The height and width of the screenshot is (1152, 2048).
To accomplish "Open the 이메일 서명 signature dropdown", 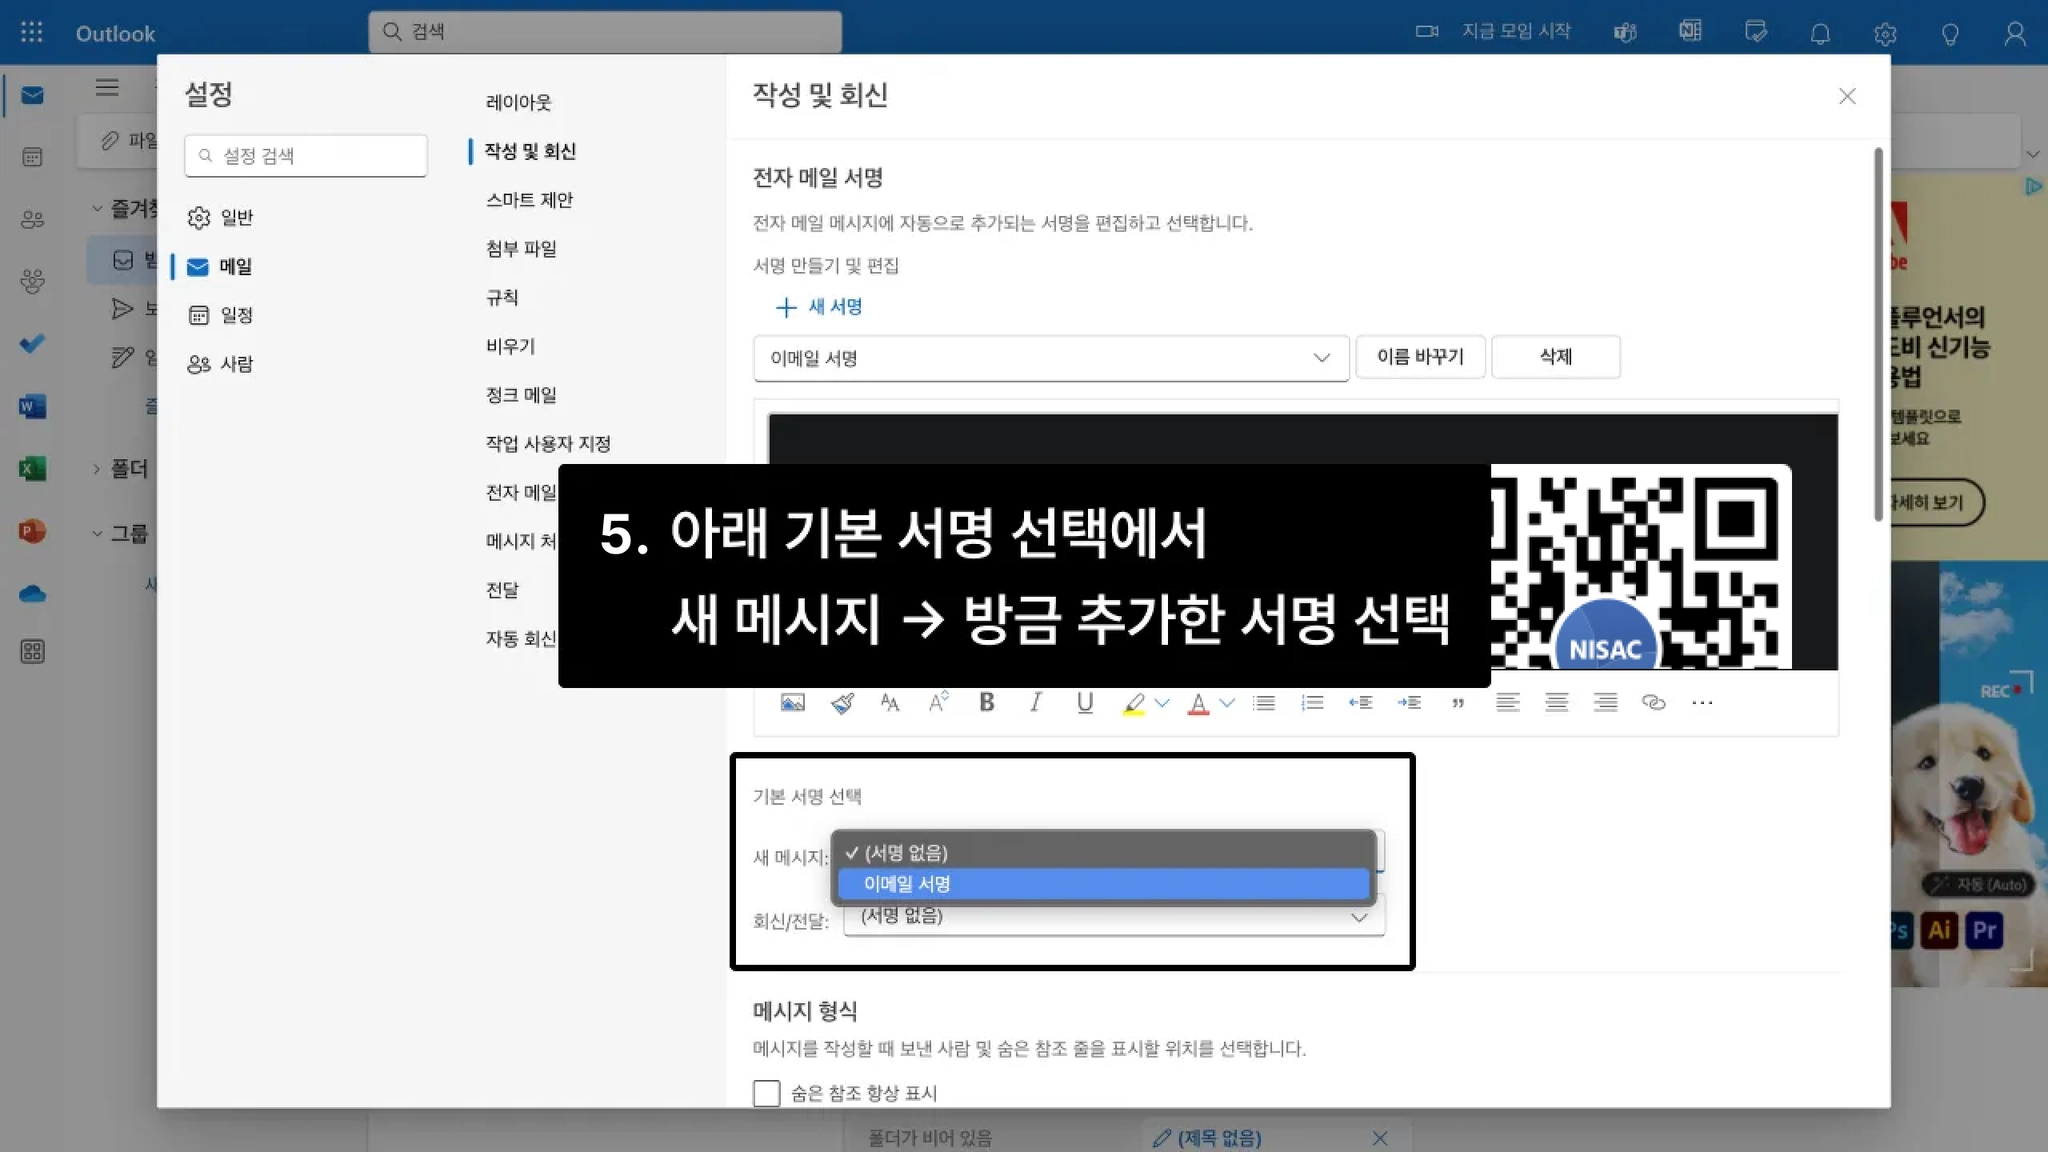I will click(x=1050, y=358).
